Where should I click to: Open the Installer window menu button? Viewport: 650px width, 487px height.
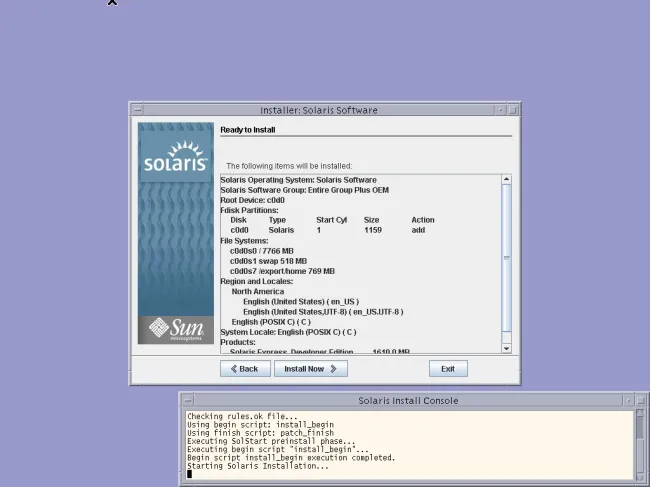click(x=138, y=110)
